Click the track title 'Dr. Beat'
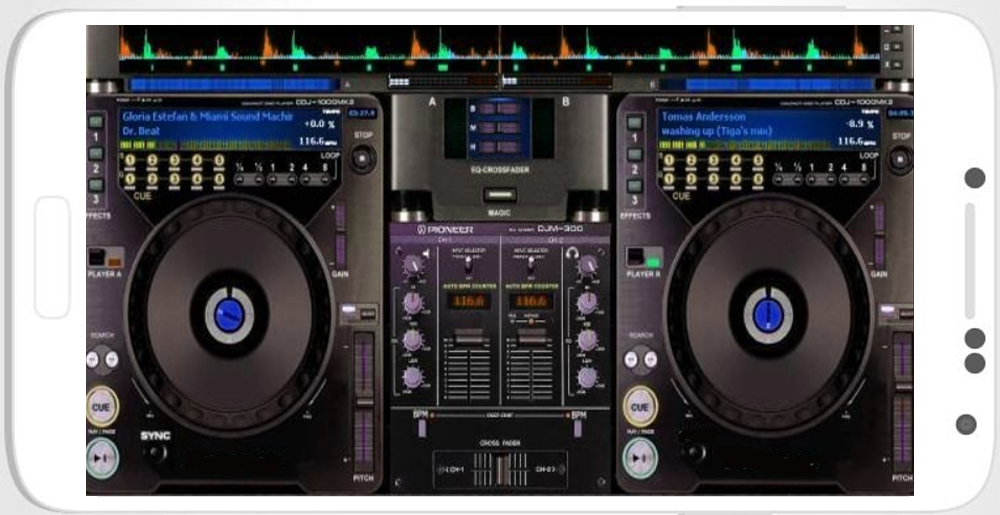1000x515 pixels. click(142, 131)
